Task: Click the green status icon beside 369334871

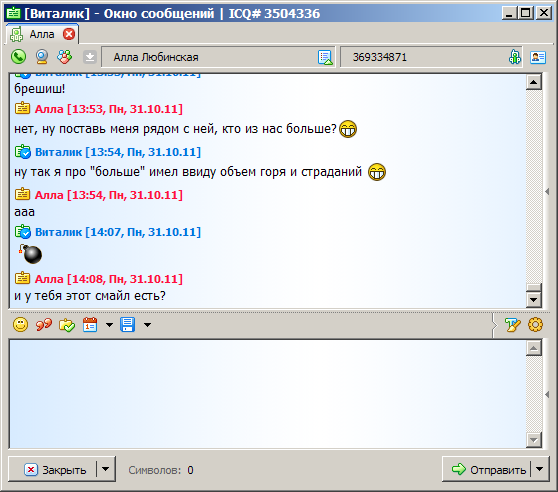Action: click(514, 57)
